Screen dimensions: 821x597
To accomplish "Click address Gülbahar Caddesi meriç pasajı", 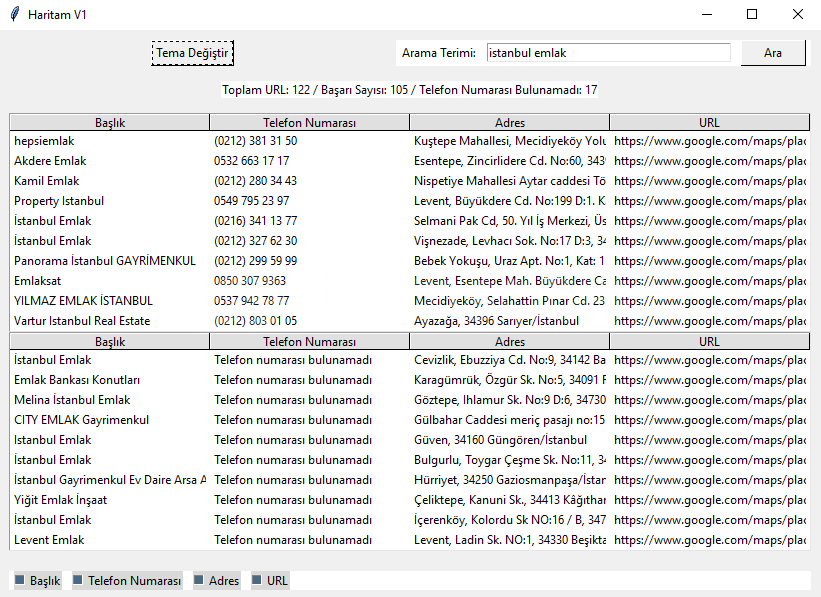I will pyautogui.click(x=510, y=419).
